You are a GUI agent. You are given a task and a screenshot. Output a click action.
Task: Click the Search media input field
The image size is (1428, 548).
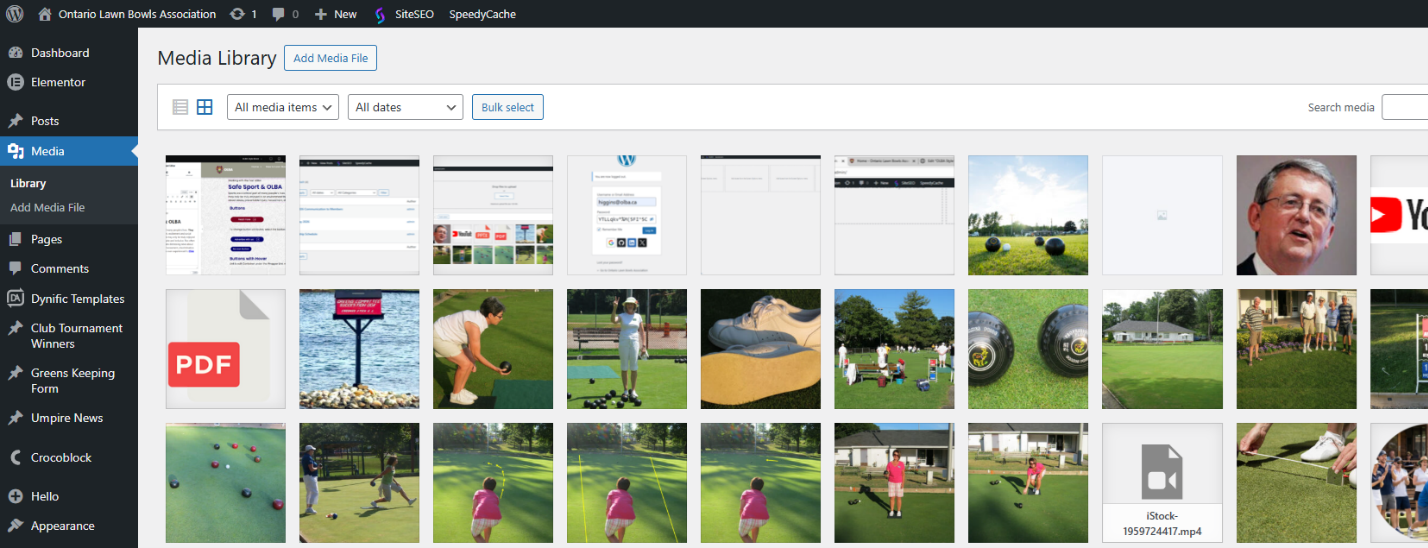click(x=1404, y=107)
